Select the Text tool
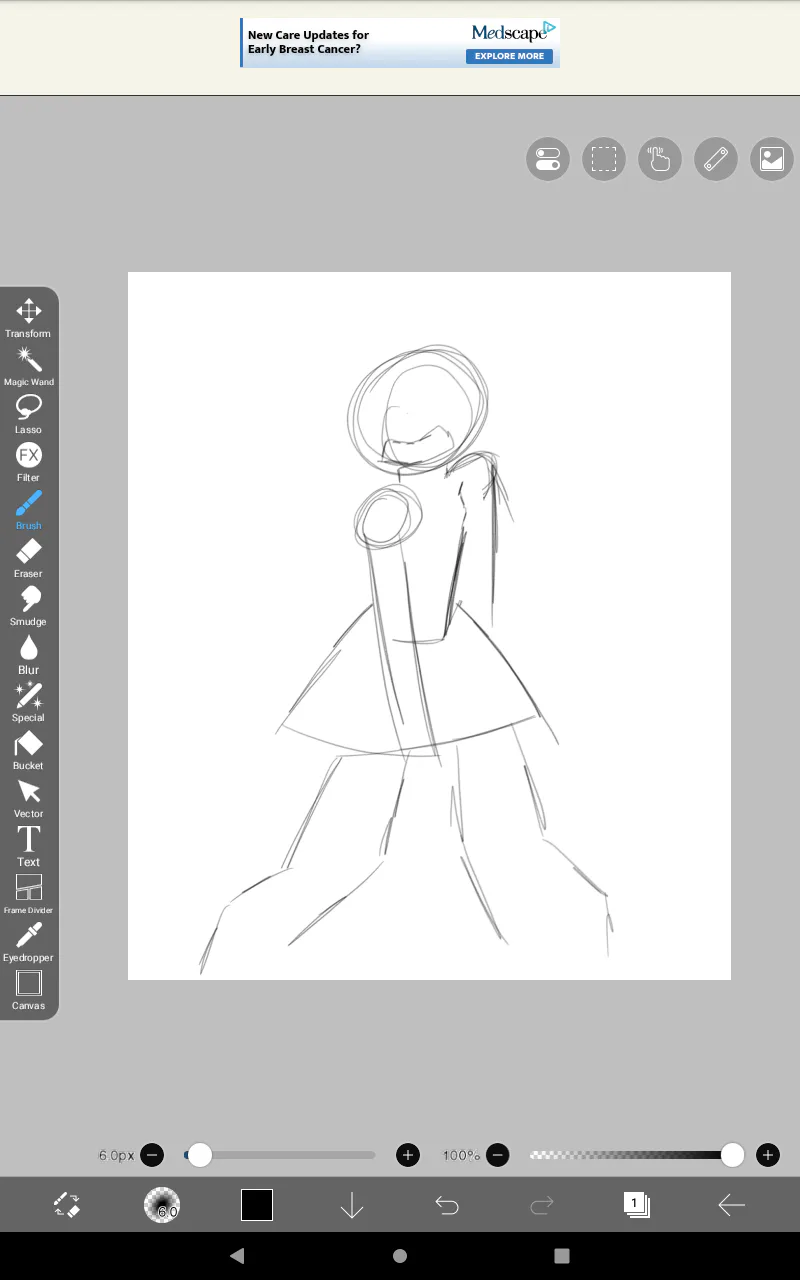800x1280 pixels. [29, 846]
